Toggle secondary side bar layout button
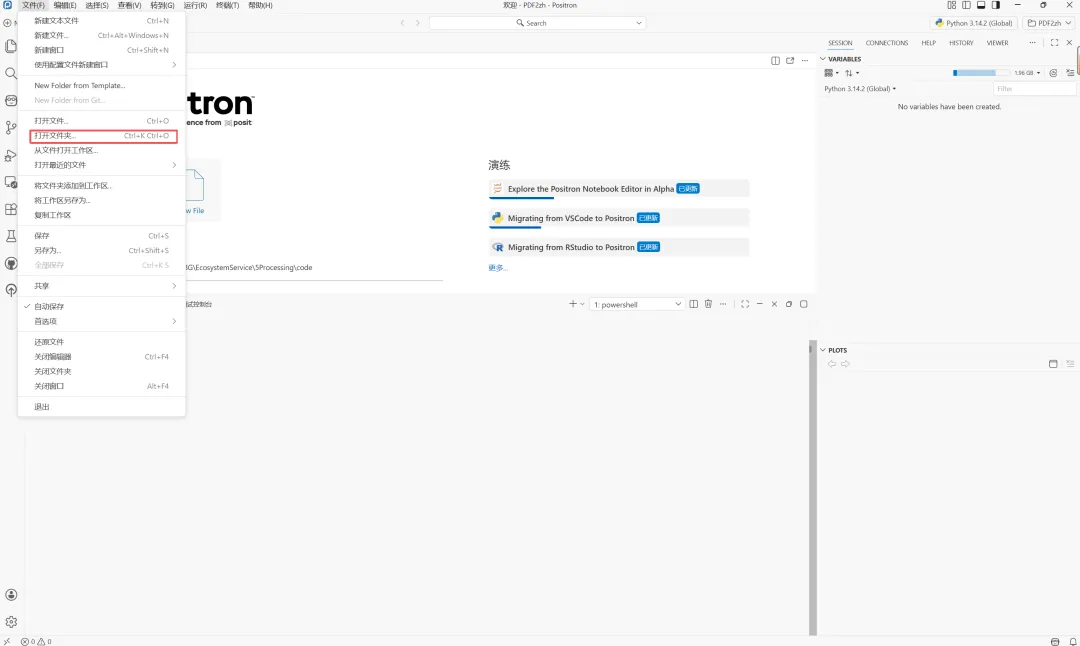The width and height of the screenshot is (1080, 646). tap(995, 5)
